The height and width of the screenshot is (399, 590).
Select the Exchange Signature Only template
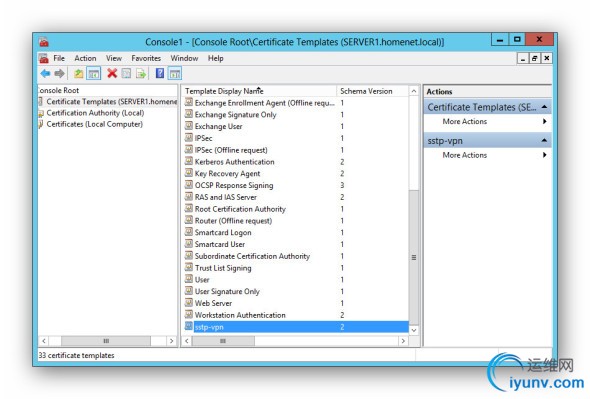pos(236,115)
